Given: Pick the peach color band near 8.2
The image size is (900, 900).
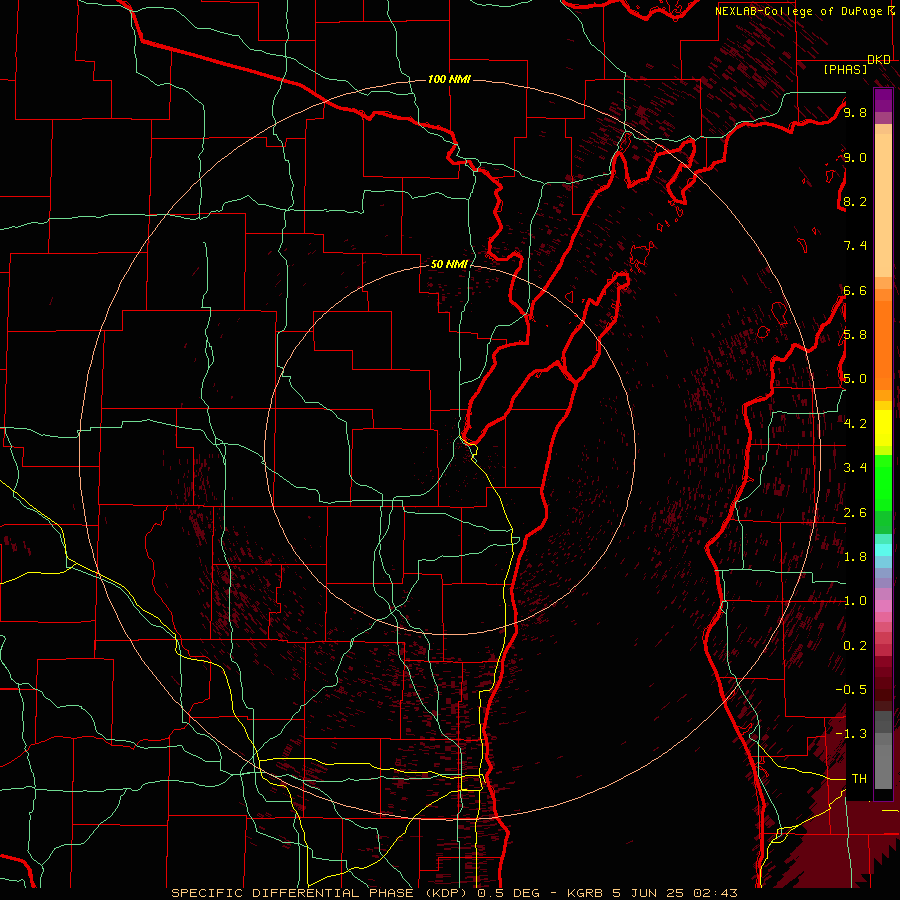Looking at the screenshot, I should [x=883, y=205].
